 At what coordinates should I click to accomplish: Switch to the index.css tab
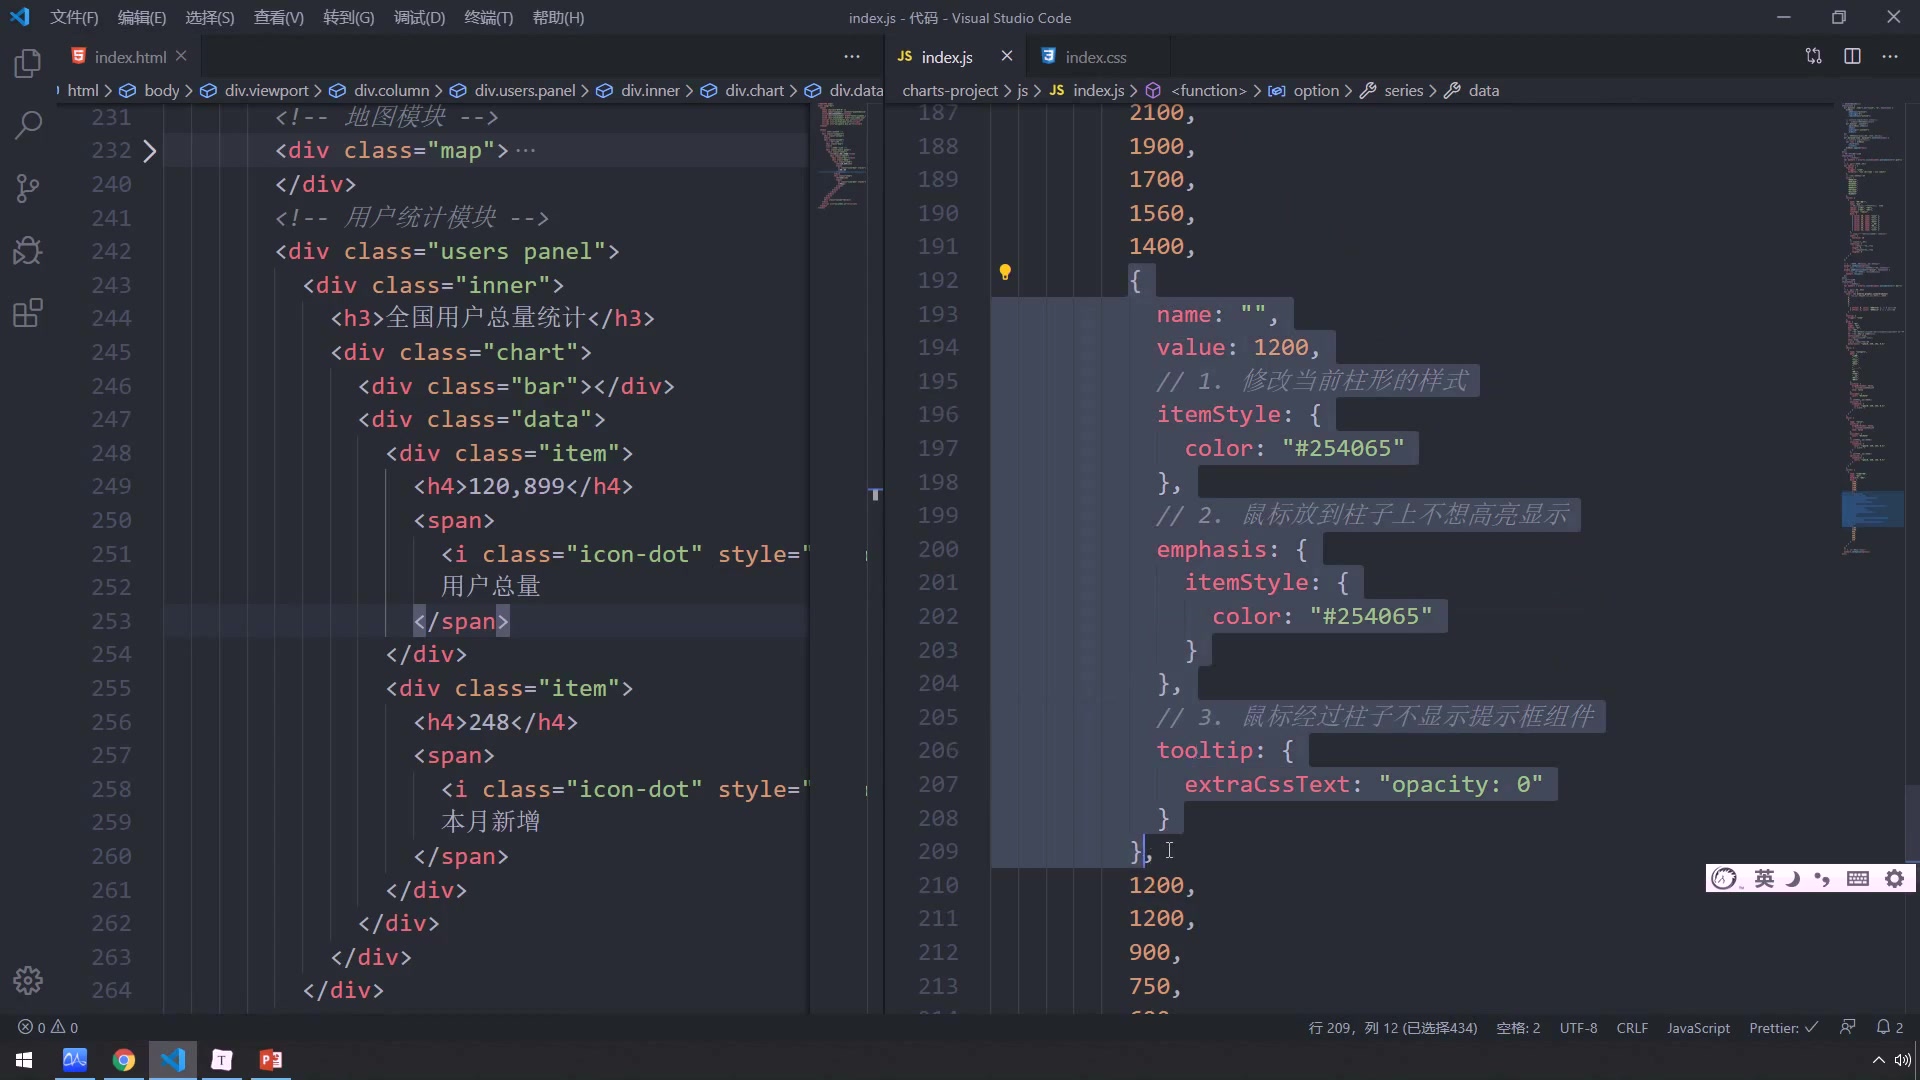1095,57
